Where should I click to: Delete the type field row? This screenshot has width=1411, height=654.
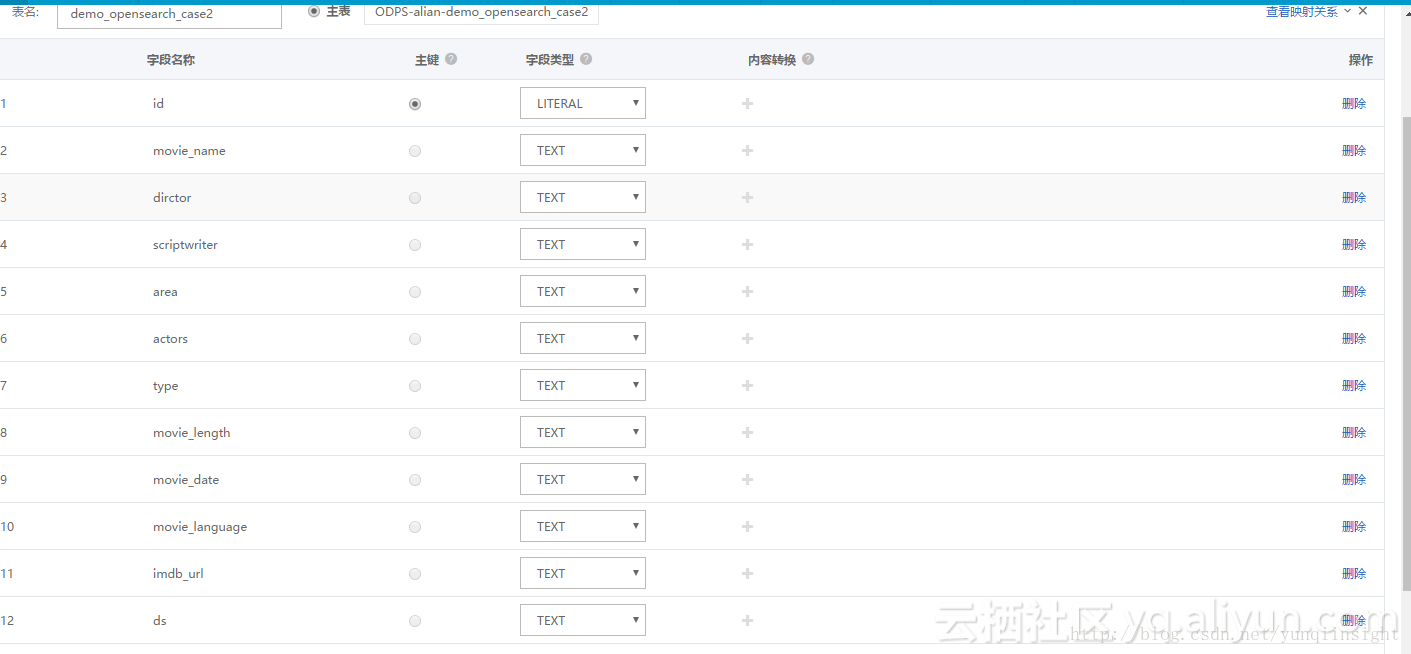coord(1354,386)
